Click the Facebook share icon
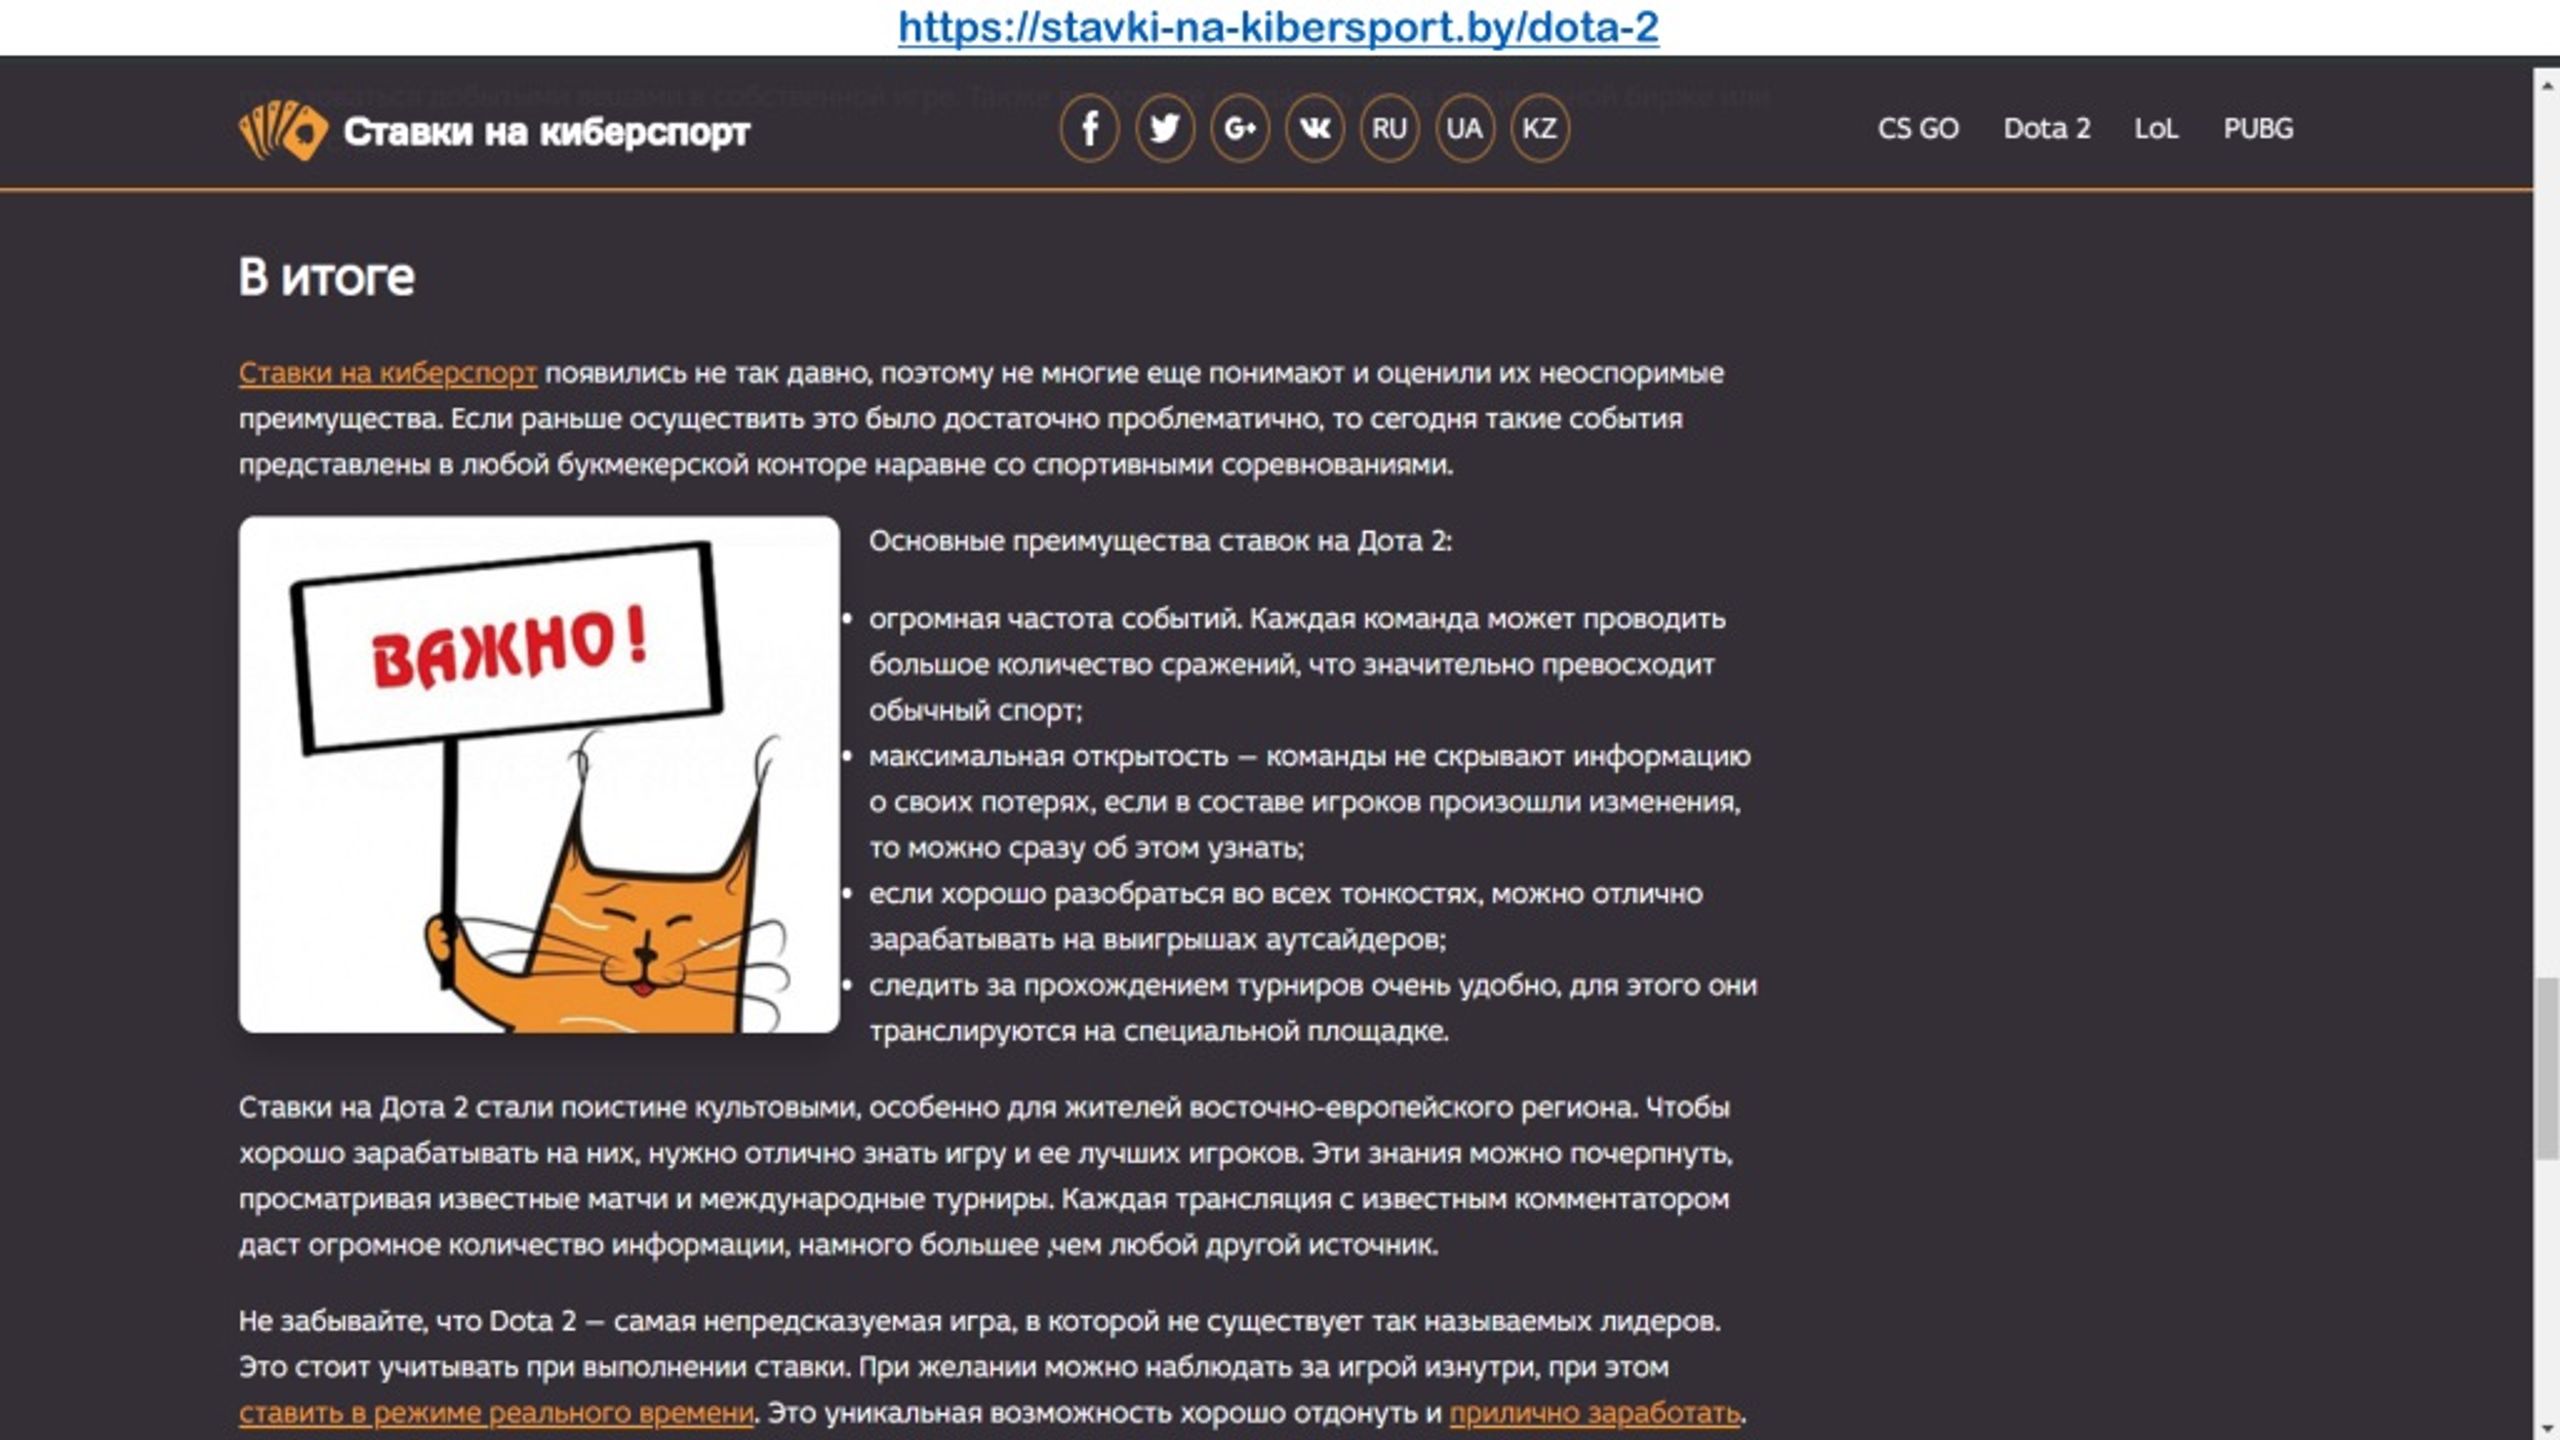This screenshot has height=1440, width=2560. point(1089,129)
